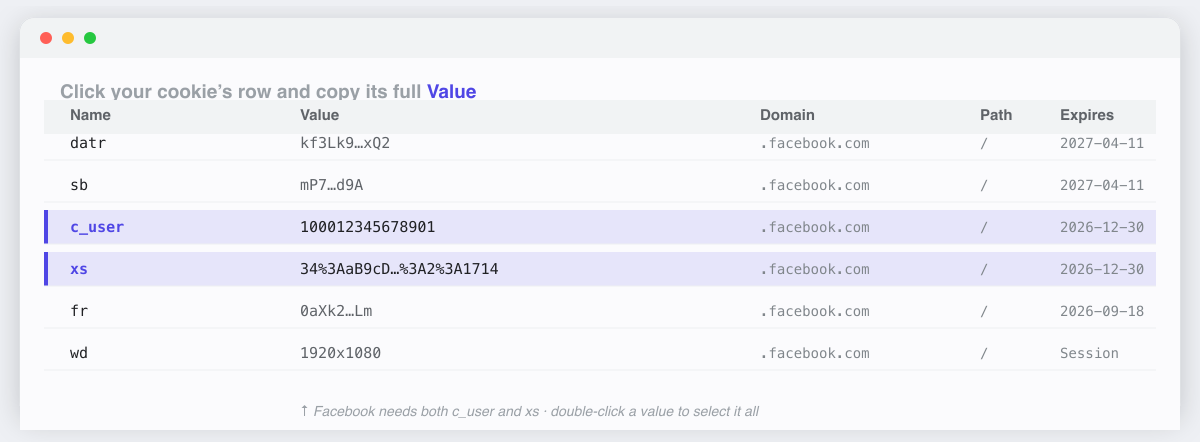The image size is (1200, 442).
Task: Click the fr value 0aXk2…Lm
Action: pos(337,311)
